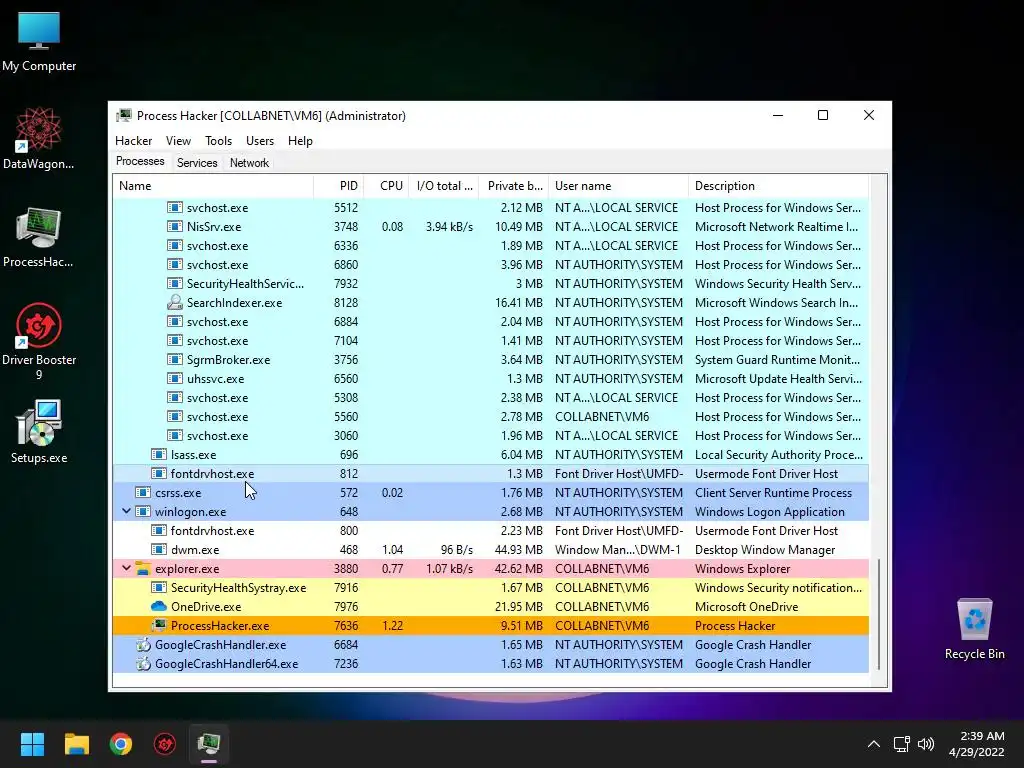
Task: Open File Explorer from the taskbar
Action: [x=76, y=744]
